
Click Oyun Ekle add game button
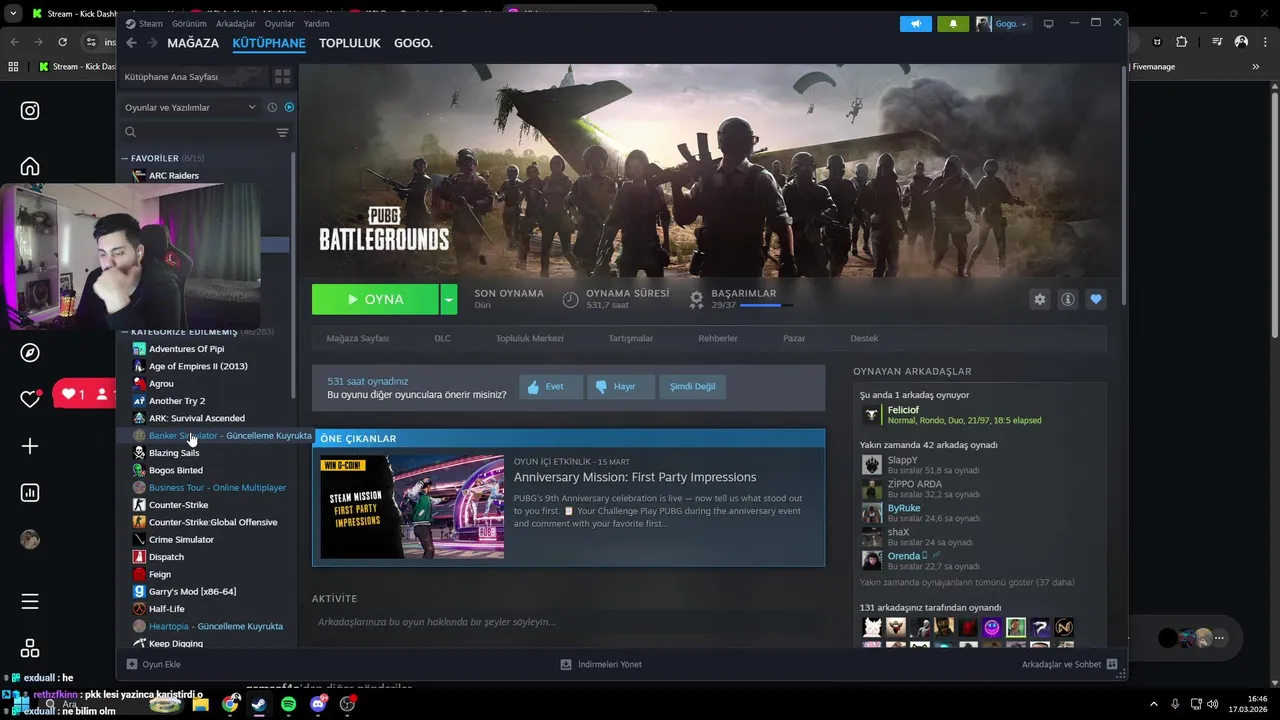click(x=153, y=664)
